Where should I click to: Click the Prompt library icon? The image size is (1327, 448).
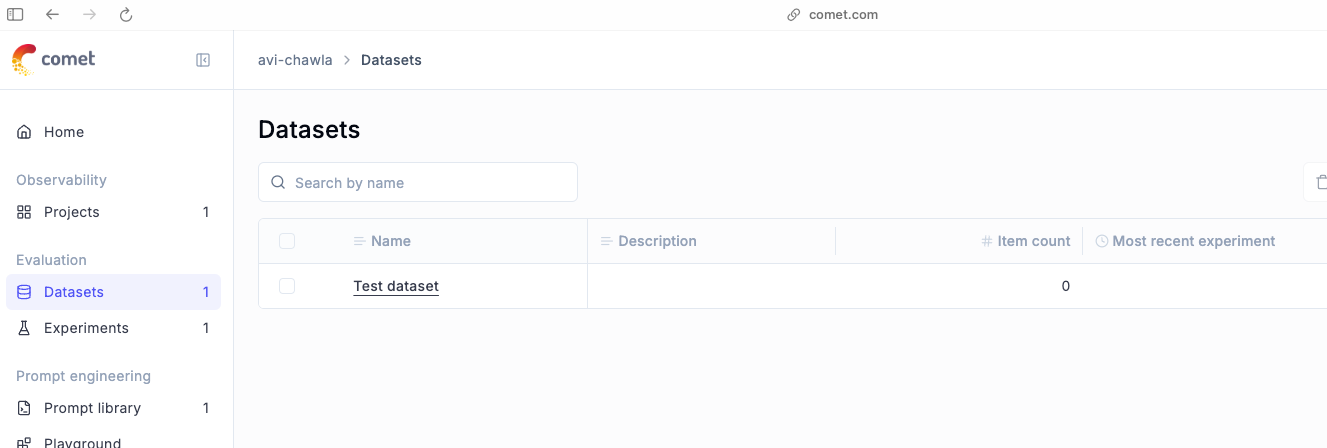pyautogui.click(x=24, y=408)
